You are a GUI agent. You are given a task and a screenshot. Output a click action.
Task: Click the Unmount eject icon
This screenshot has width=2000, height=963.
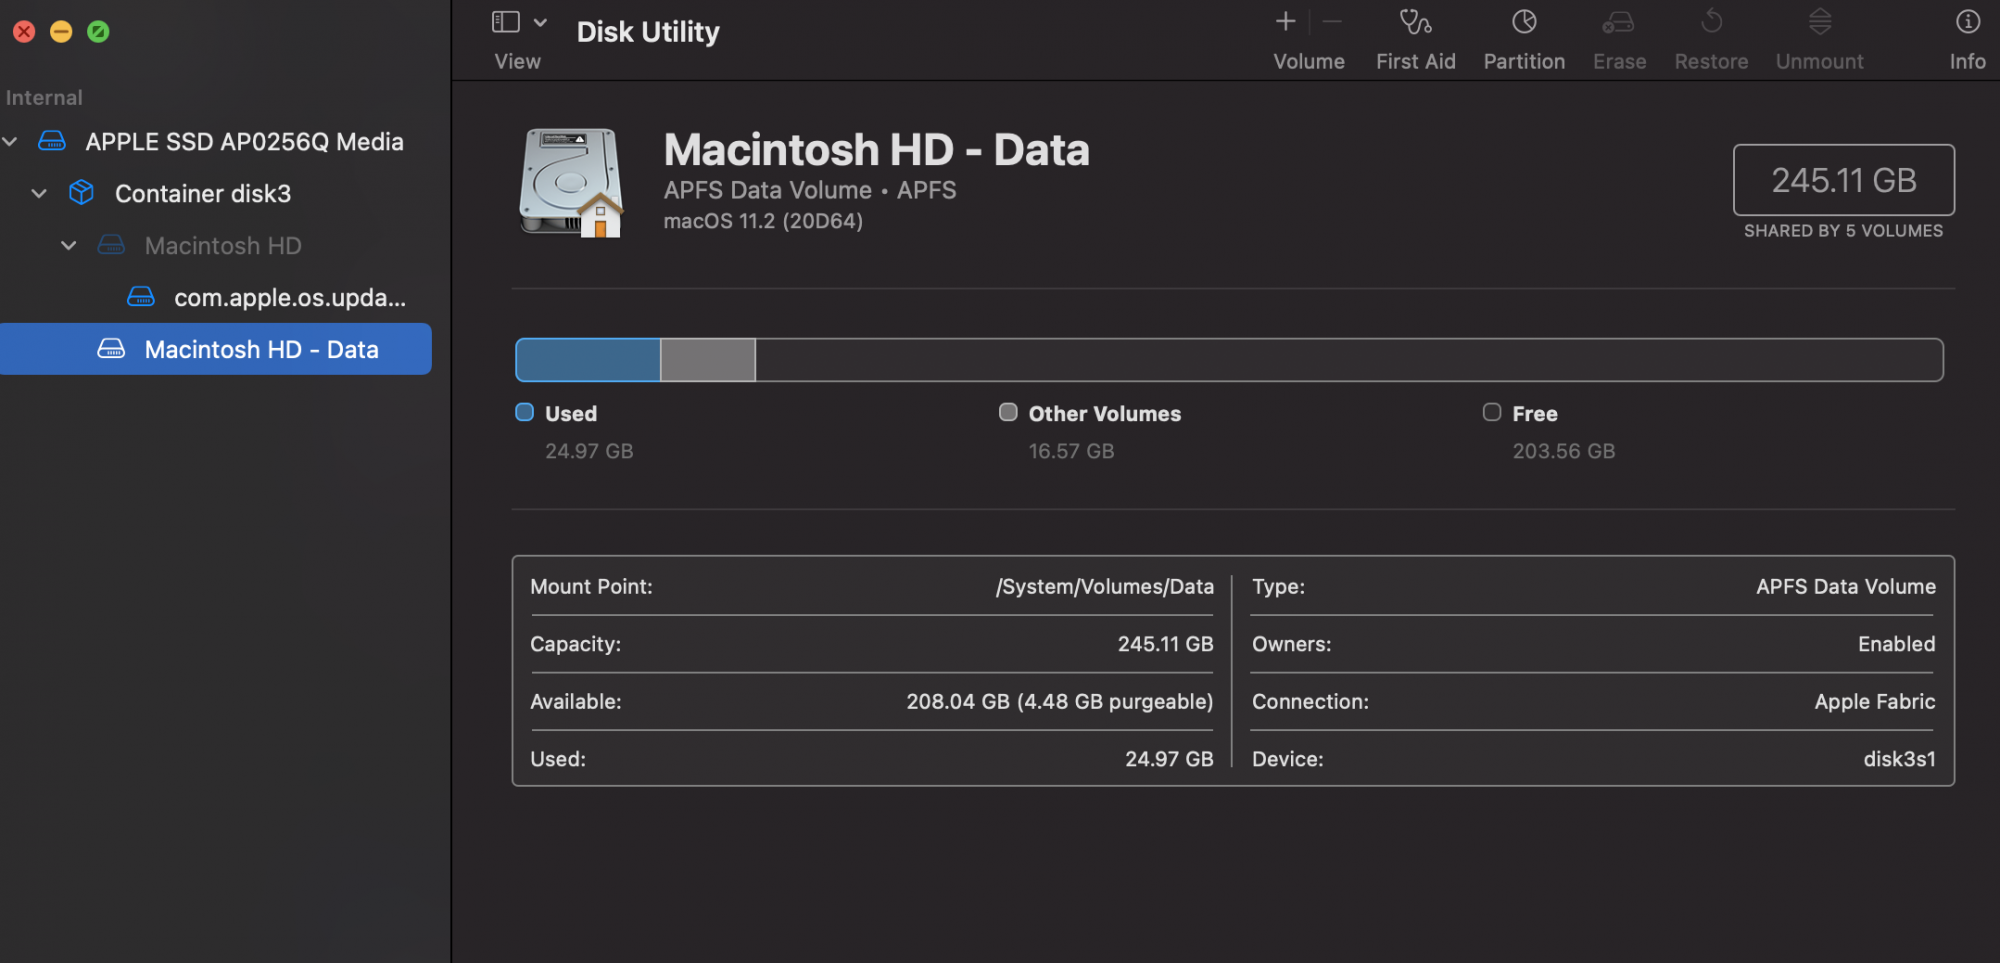tap(1820, 22)
